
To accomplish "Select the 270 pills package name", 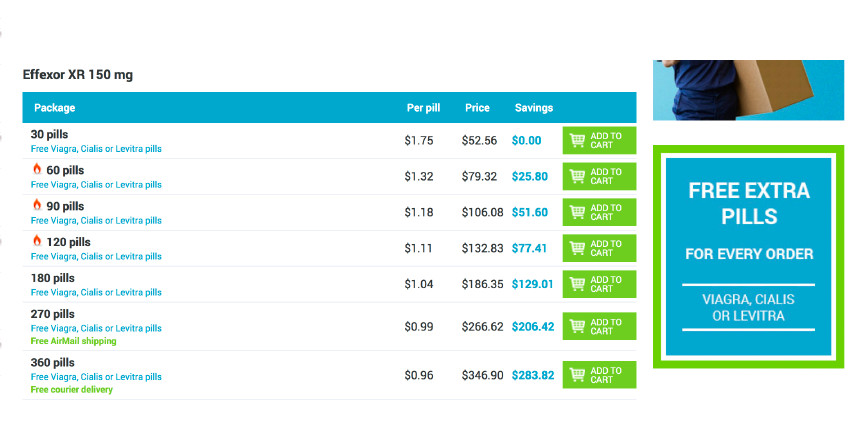I will [53, 314].
